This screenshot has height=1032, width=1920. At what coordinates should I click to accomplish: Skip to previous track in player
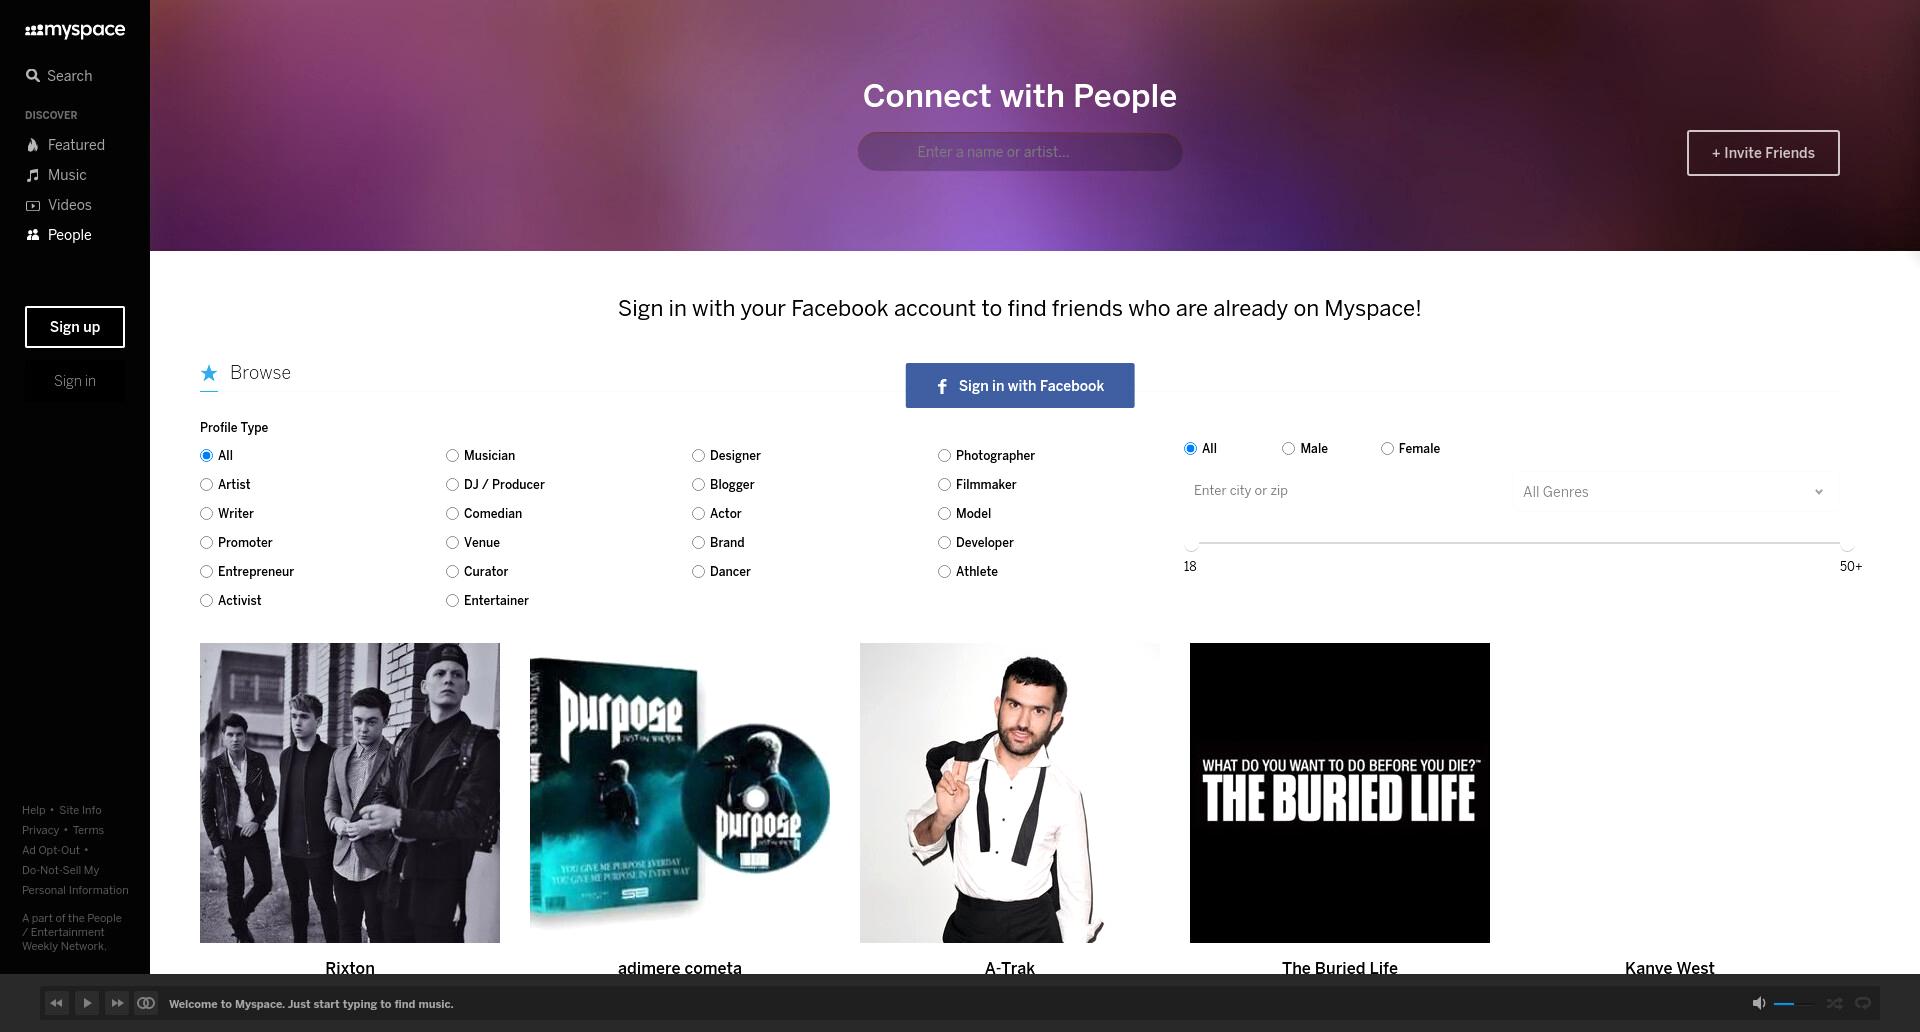[x=57, y=1003]
